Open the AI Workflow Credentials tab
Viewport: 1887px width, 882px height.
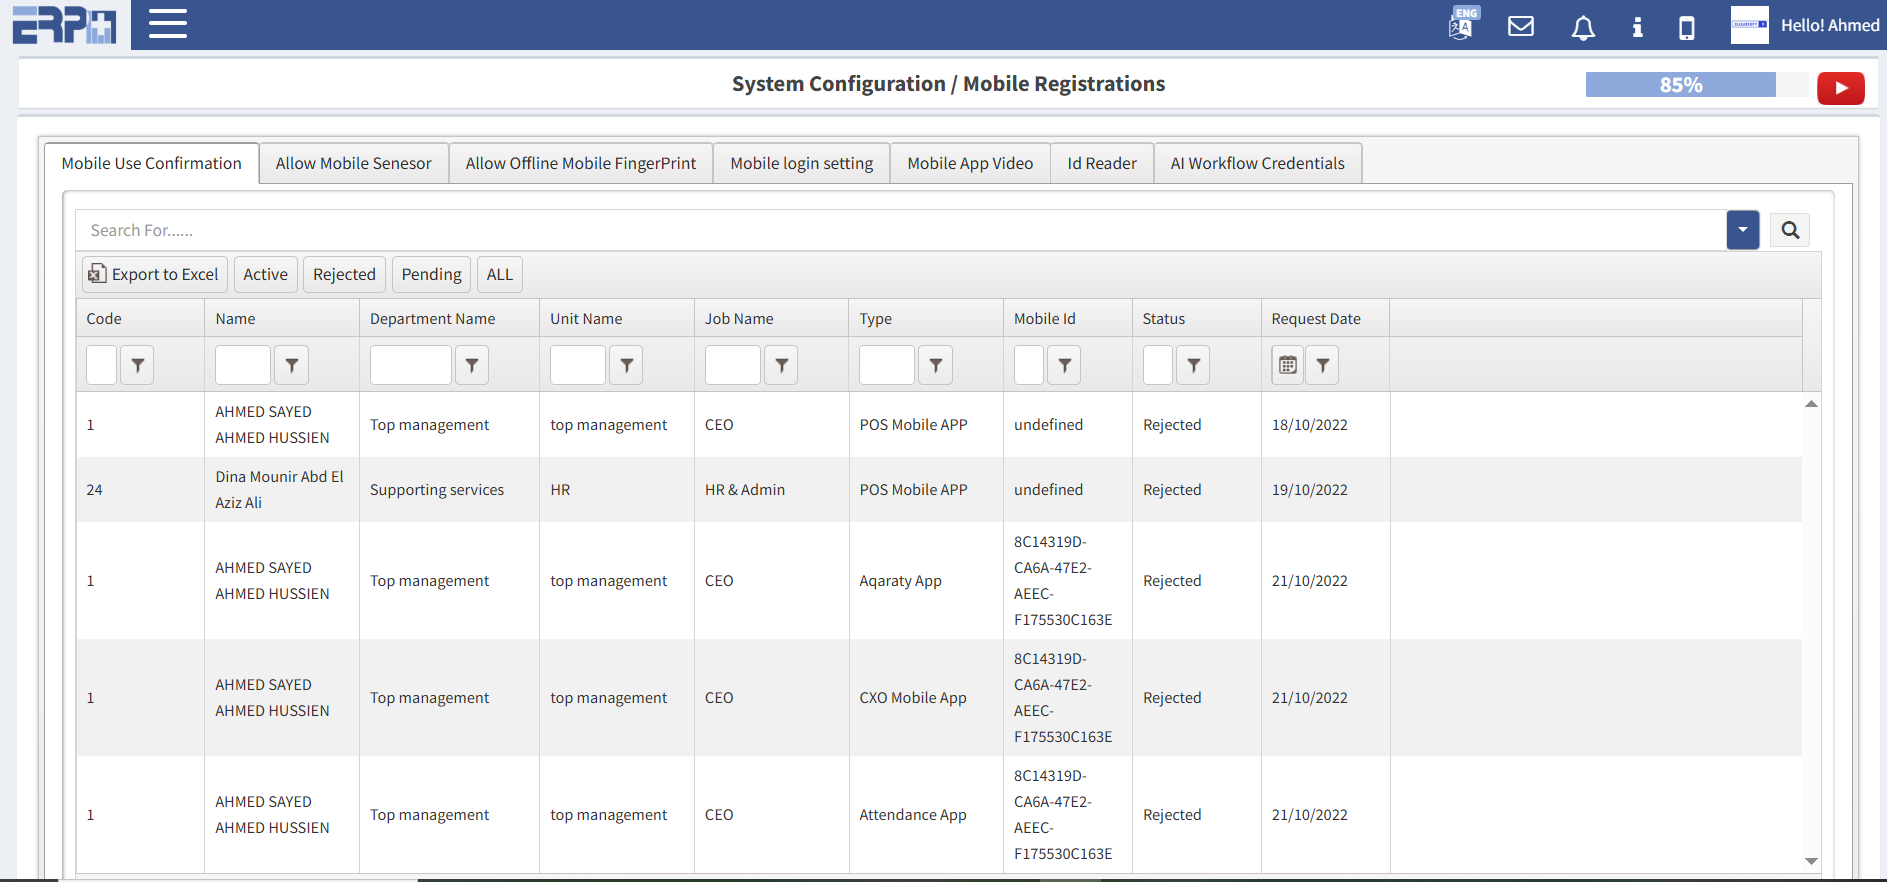(1257, 163)
